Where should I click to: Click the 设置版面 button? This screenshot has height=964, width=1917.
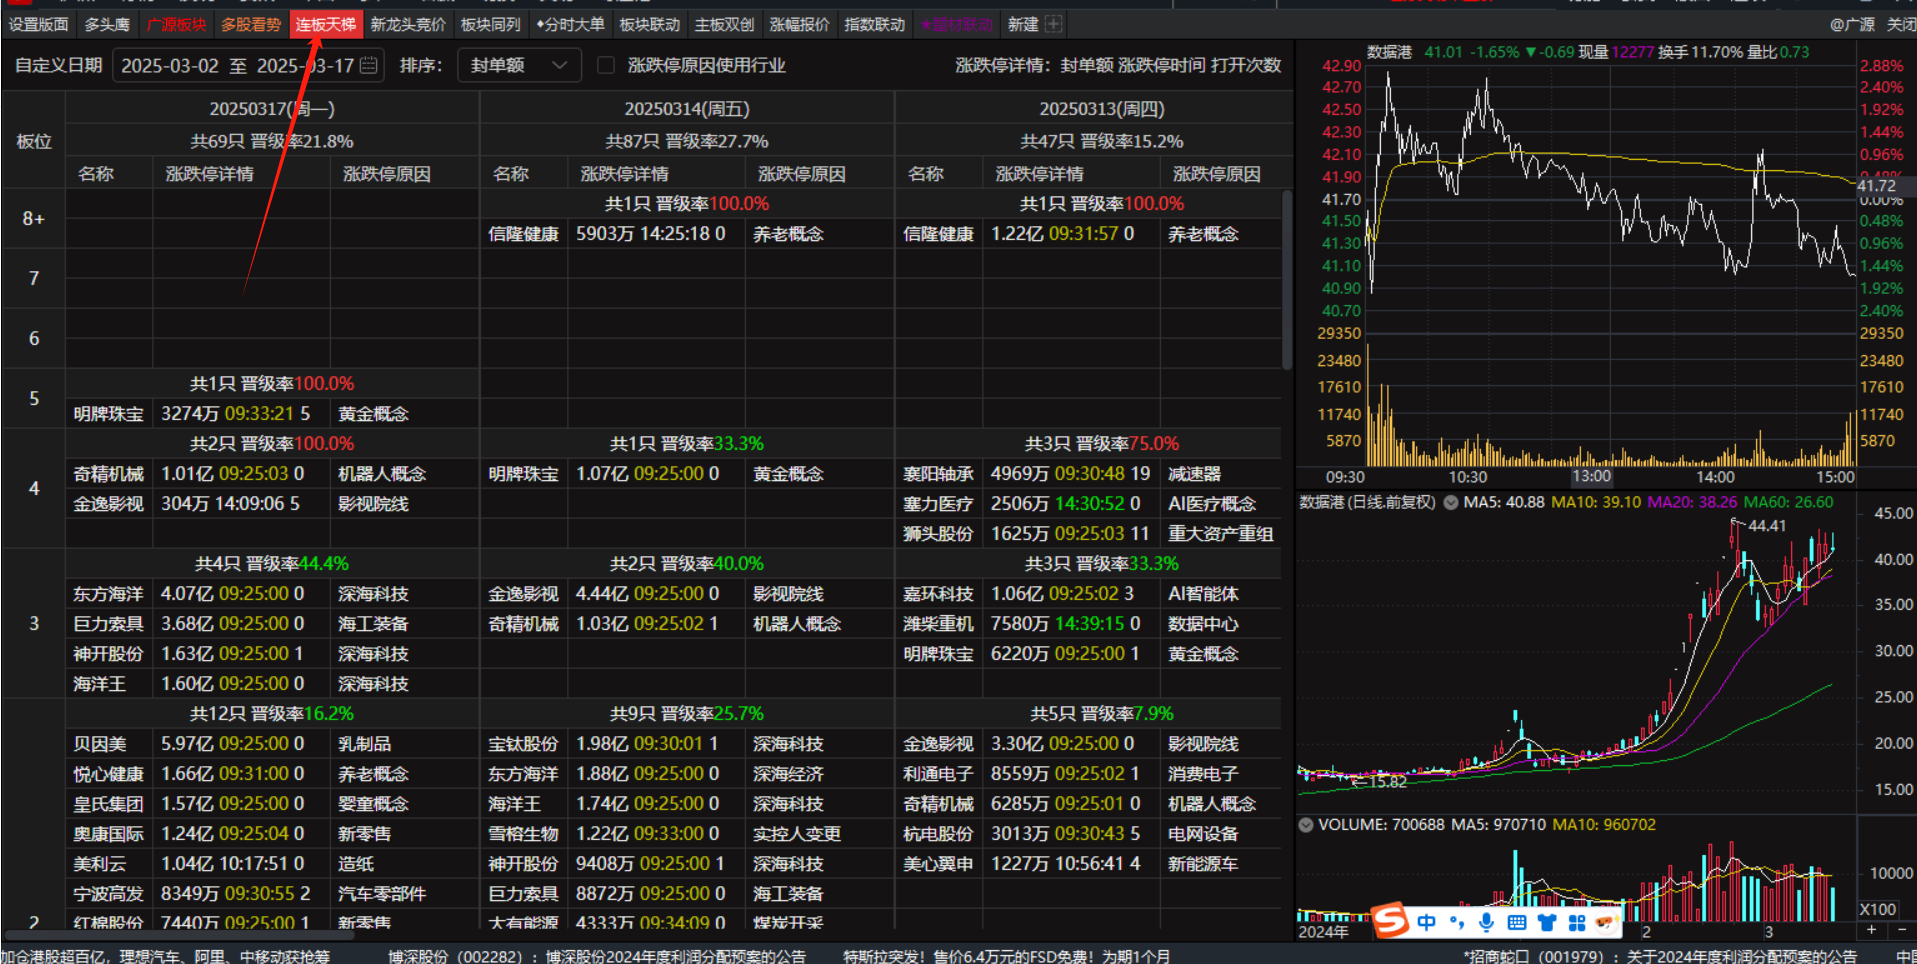pyautogui.click(x=39, y=24)
